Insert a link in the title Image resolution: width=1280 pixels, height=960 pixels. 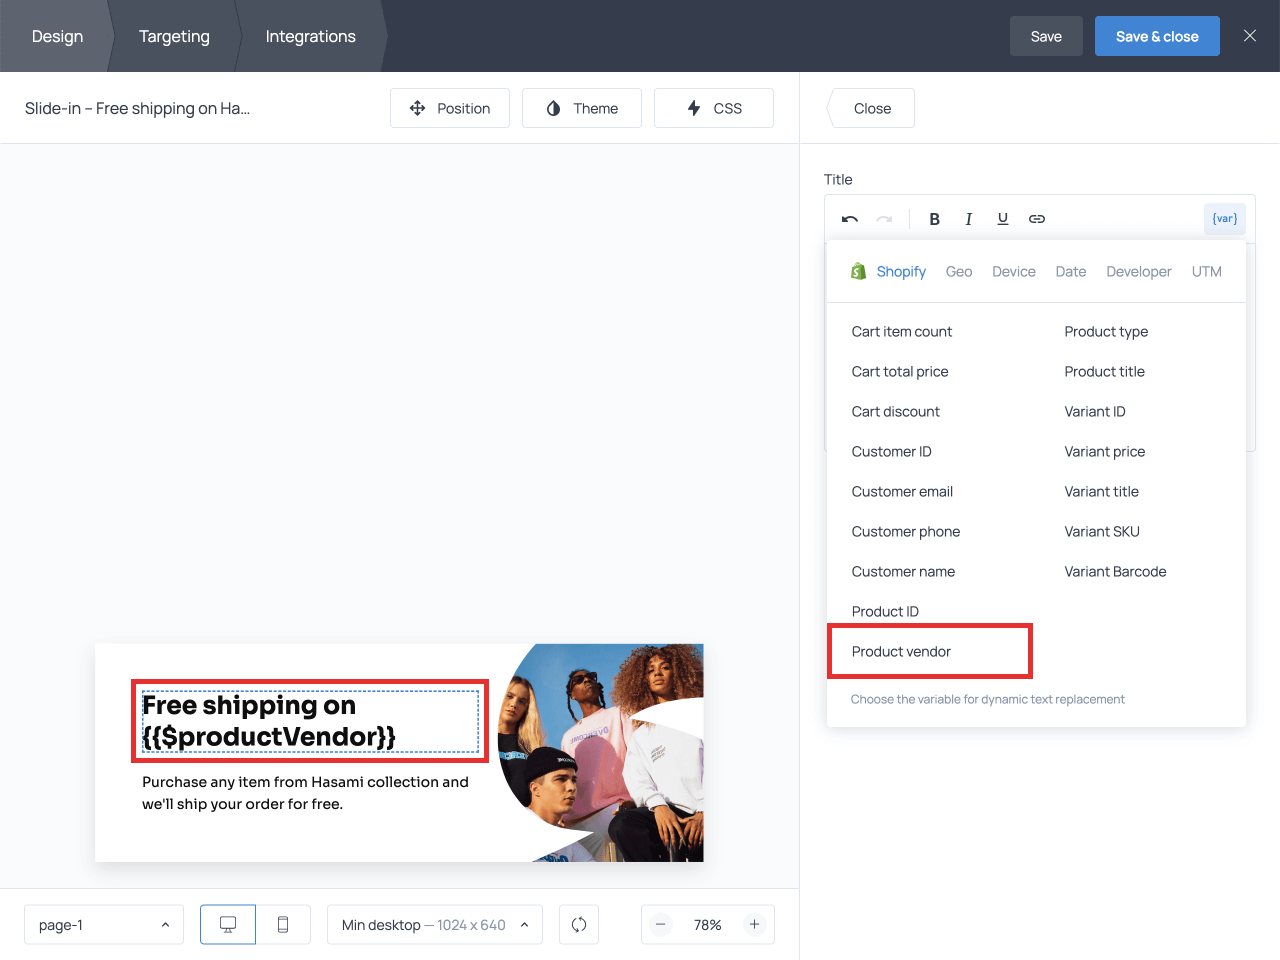1037,219
